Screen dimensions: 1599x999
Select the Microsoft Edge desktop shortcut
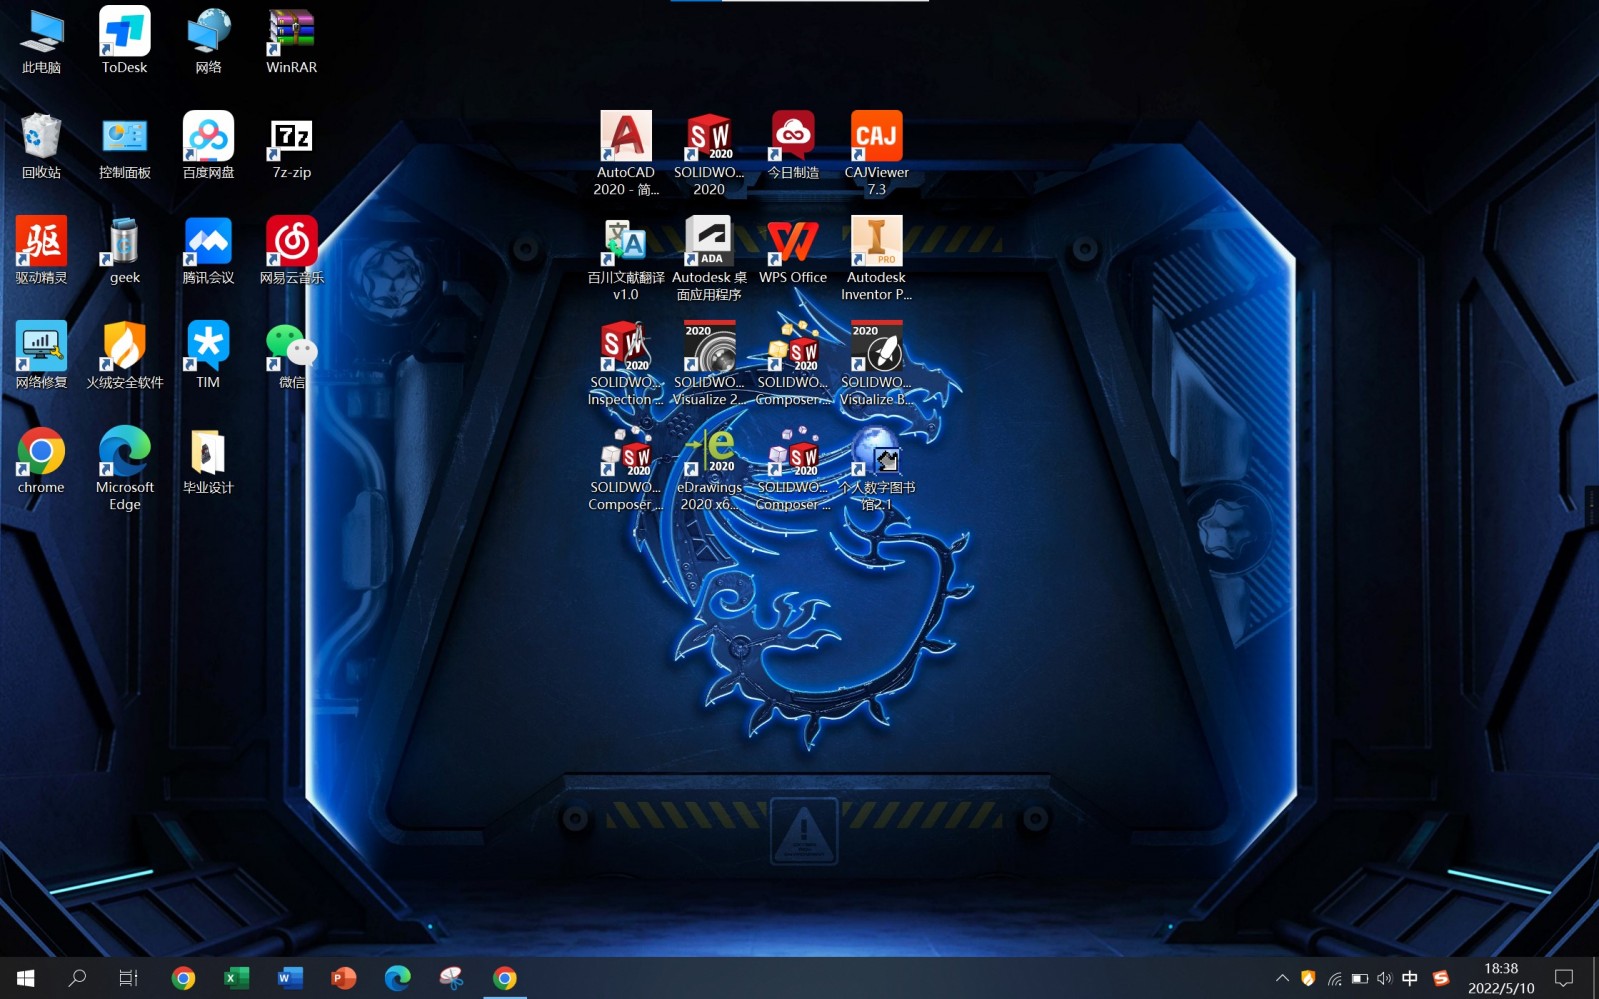(x=124, y=469)
